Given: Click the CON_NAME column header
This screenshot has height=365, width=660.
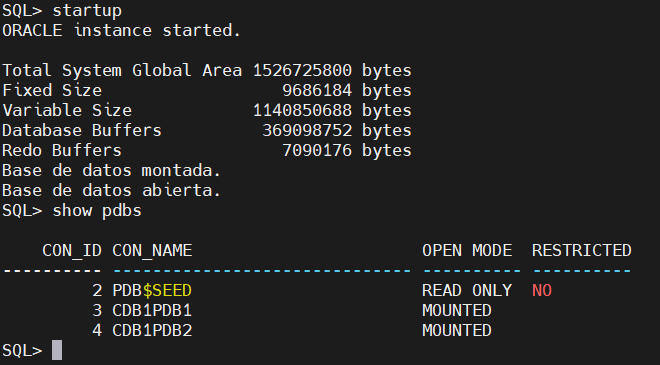Looking at the screenshot, I should [x=152, y=250].
